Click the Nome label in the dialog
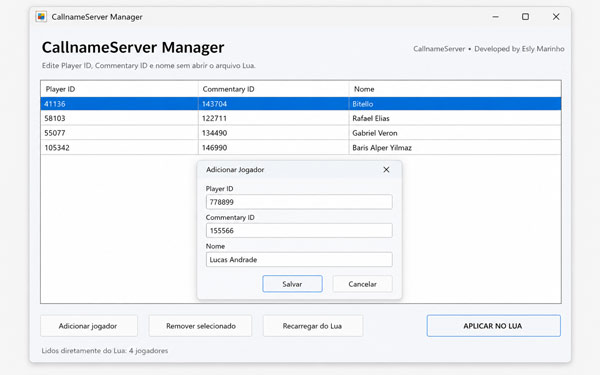Image resolution: width=600 pixels, height=375 pixels. [x=215, y=246]
